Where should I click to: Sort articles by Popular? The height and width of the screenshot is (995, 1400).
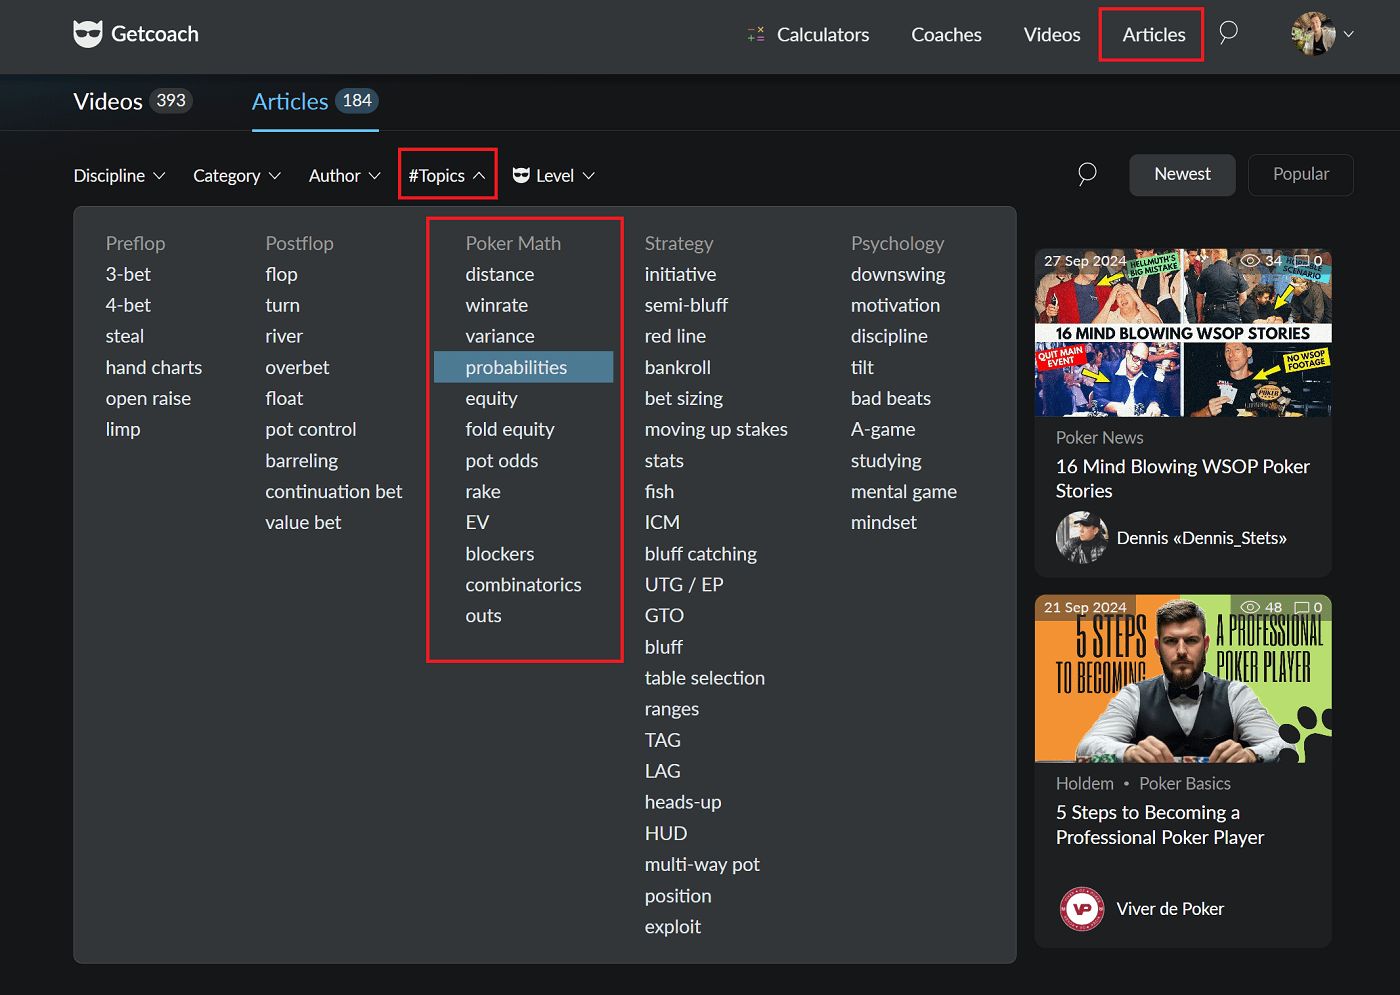click(x=1300, y=175)
